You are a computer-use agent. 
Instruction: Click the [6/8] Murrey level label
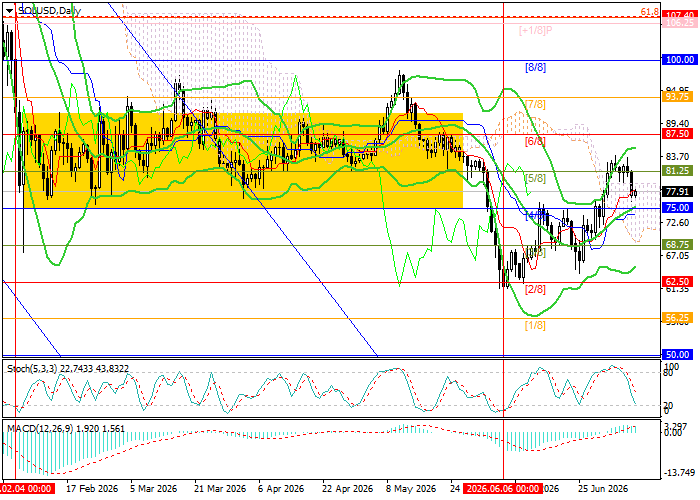click(535, 142)
